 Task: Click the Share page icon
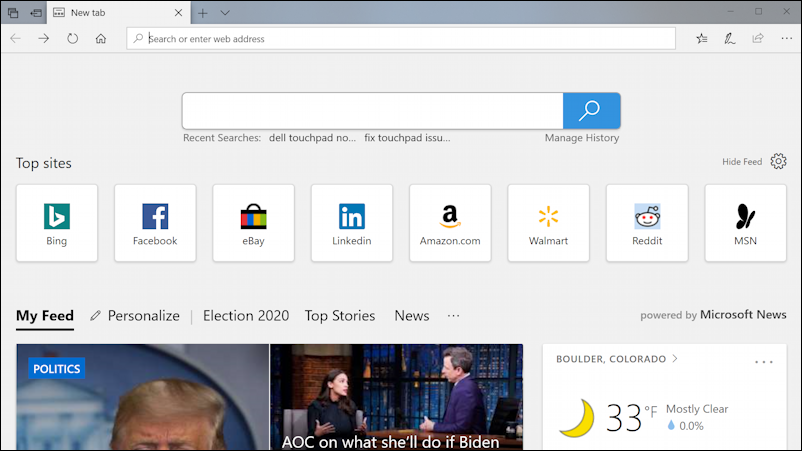tap(758, 38)
